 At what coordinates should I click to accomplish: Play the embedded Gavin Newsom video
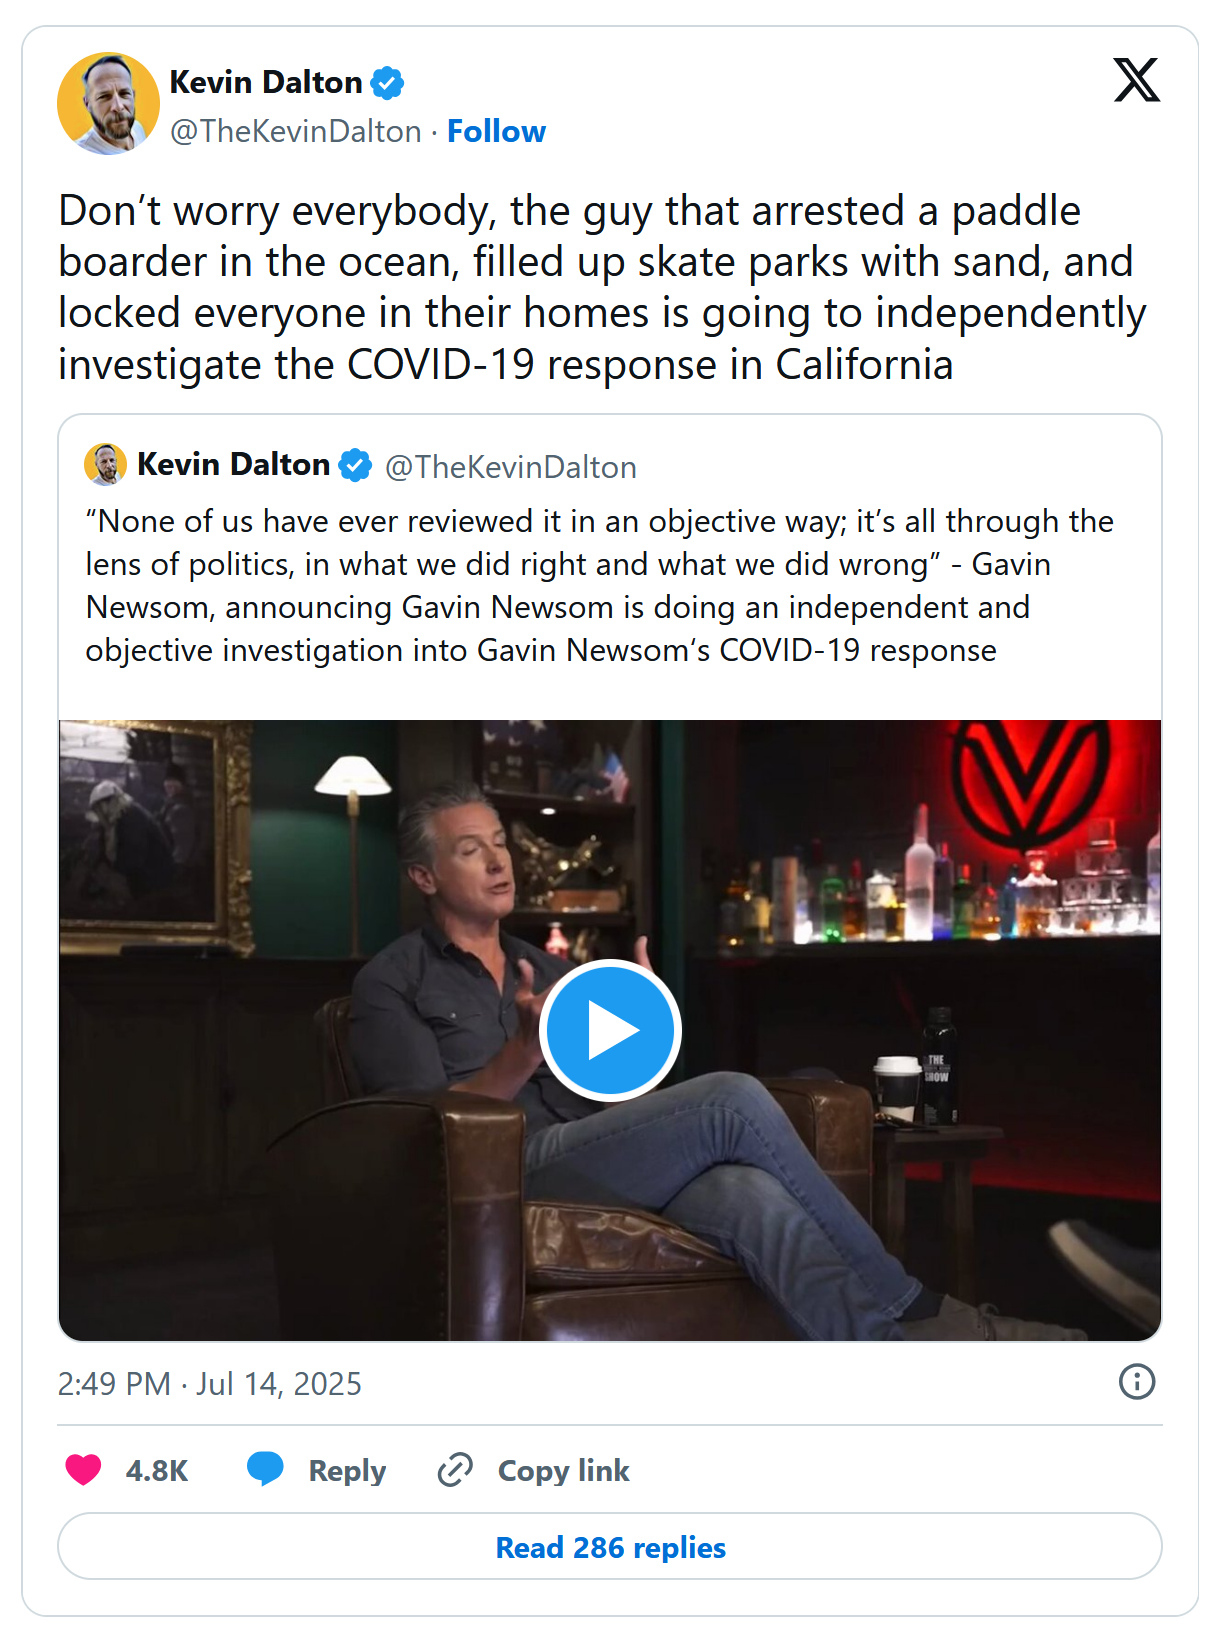[610, 1030]
